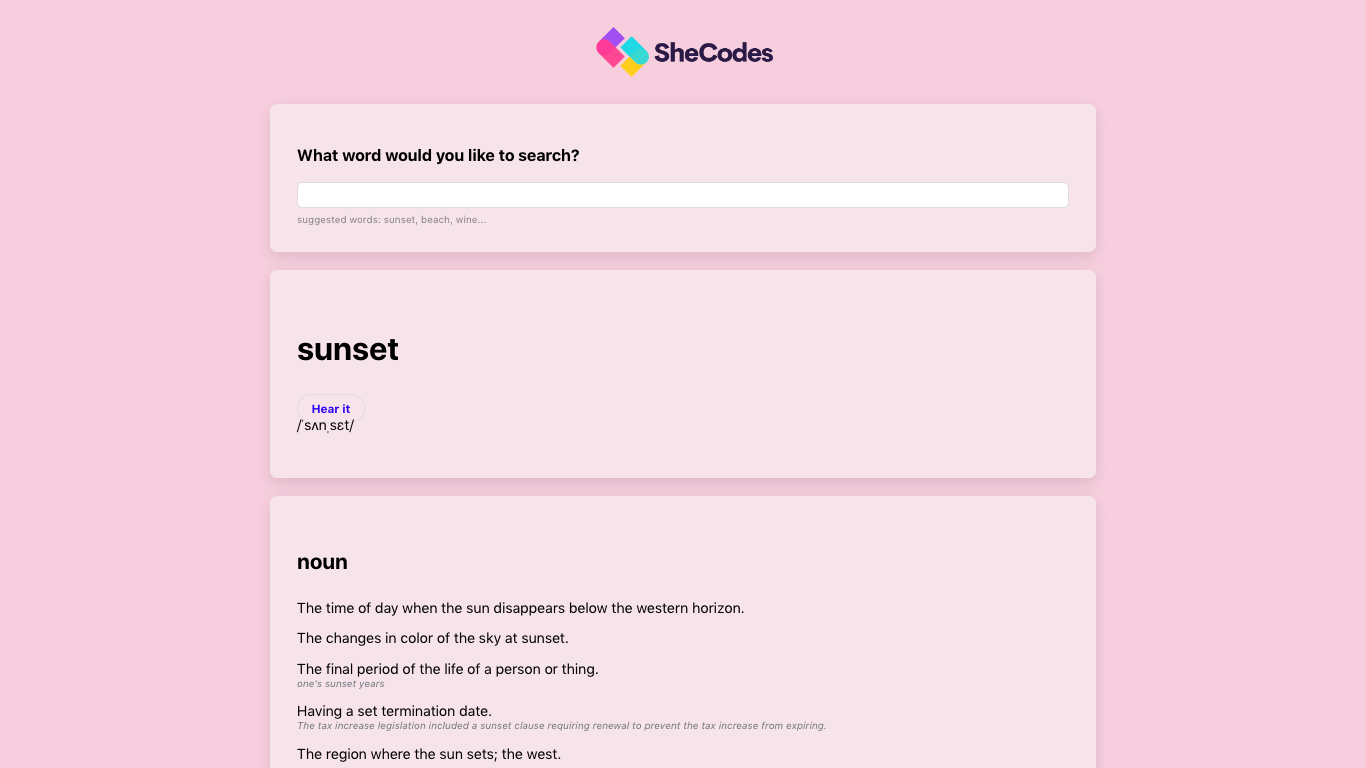Click the SheCodes colorful diamond logo icon
The image size is (1366, 768).
click(x=622, y=52)
